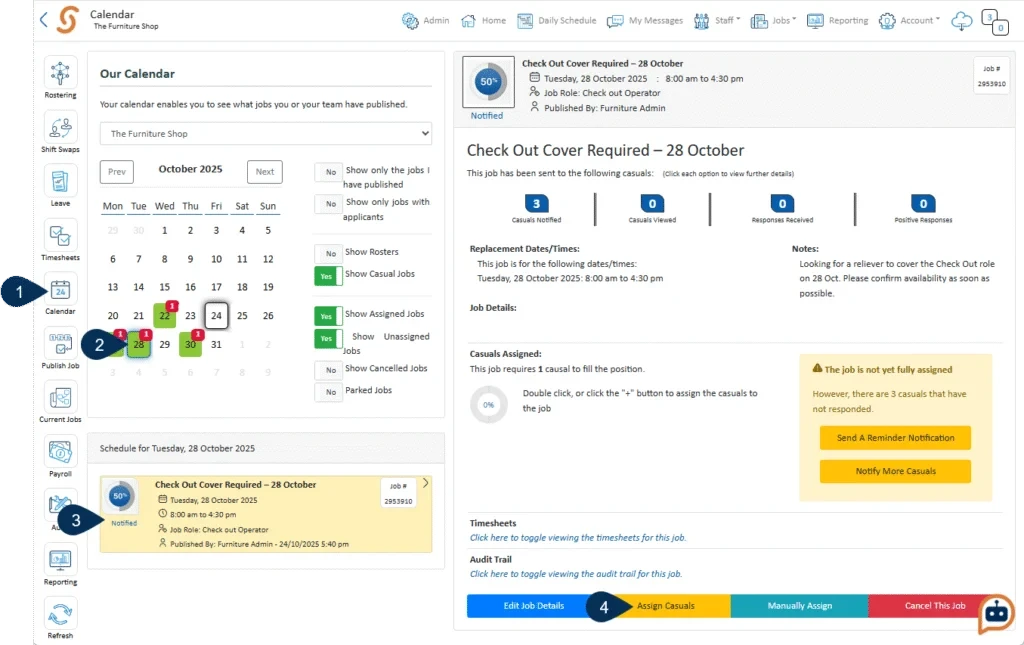Open the cloud download icon in header
This screenshot has width=1024, height=645.
coord(961,21)
